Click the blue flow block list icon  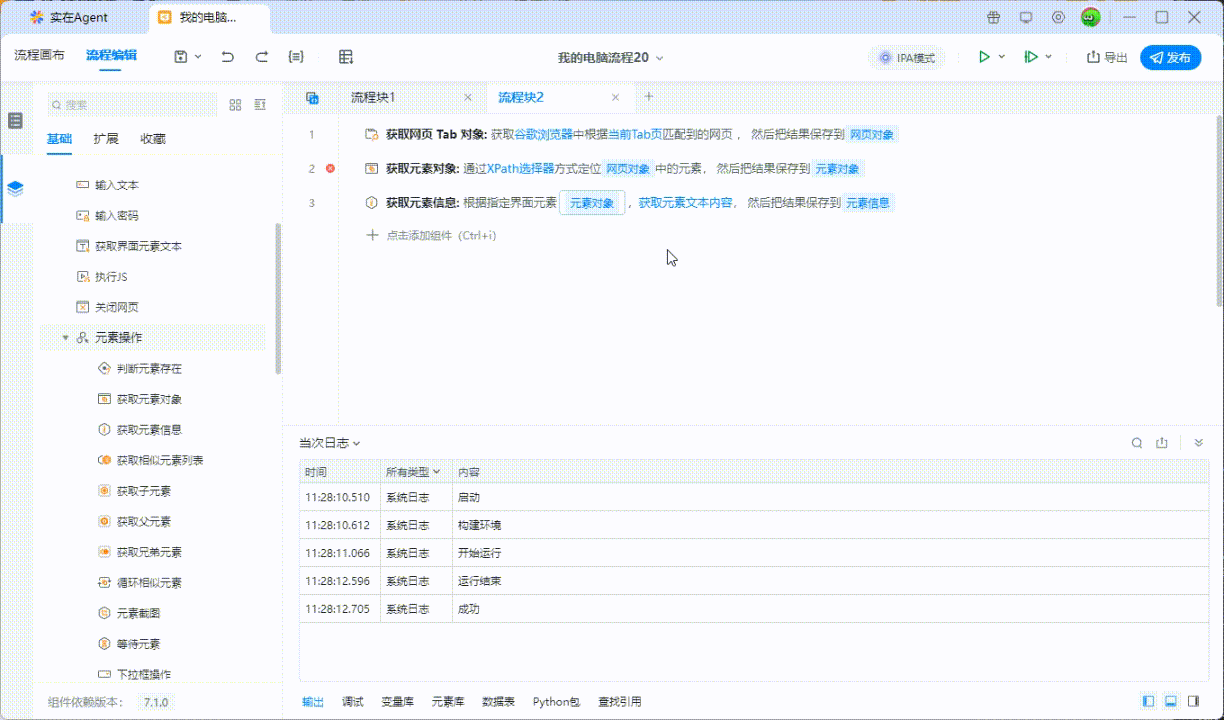tap(312, 98)
